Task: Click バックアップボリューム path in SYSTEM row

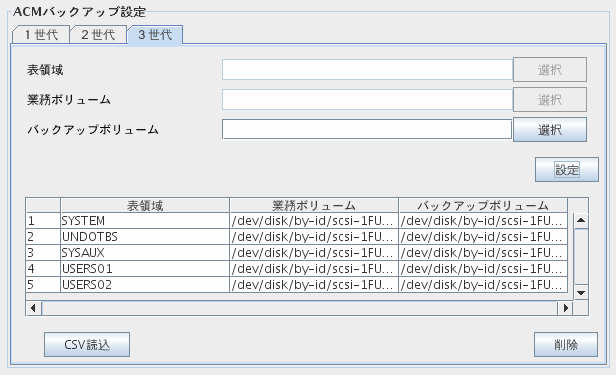Action: pyautogui.click(x=483, y=221)
